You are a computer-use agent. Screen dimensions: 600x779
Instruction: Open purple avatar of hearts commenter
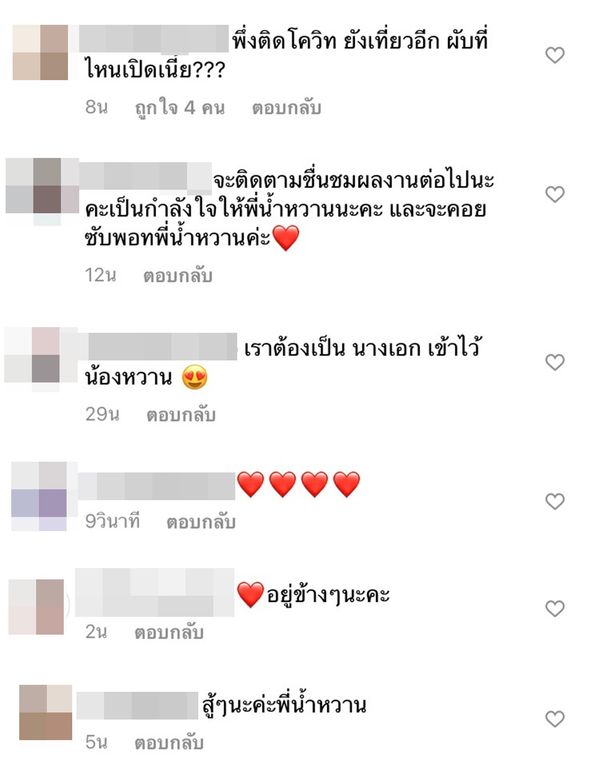[39, 496]
